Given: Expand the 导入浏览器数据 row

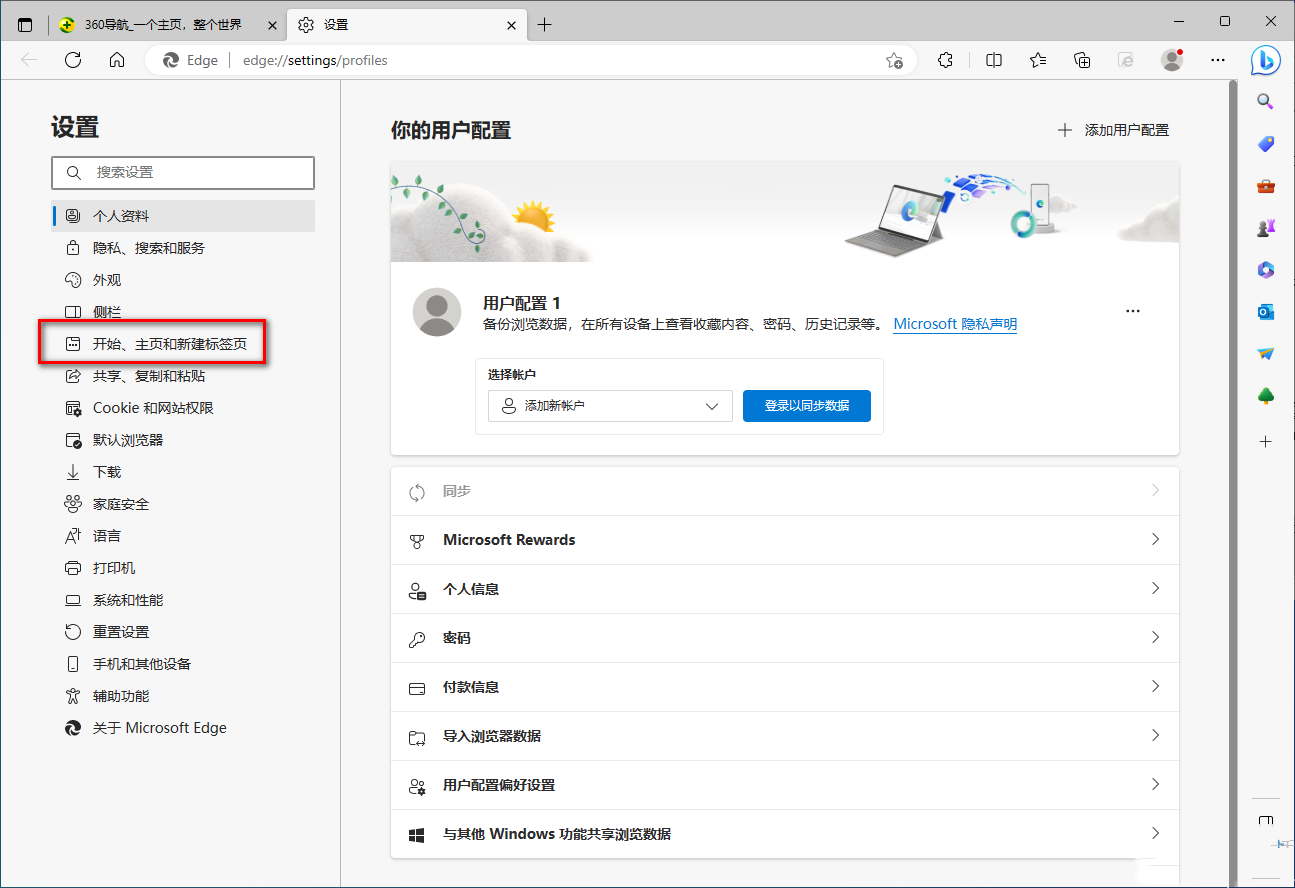Looking at the screenshot, I should (x=785, y=736).
